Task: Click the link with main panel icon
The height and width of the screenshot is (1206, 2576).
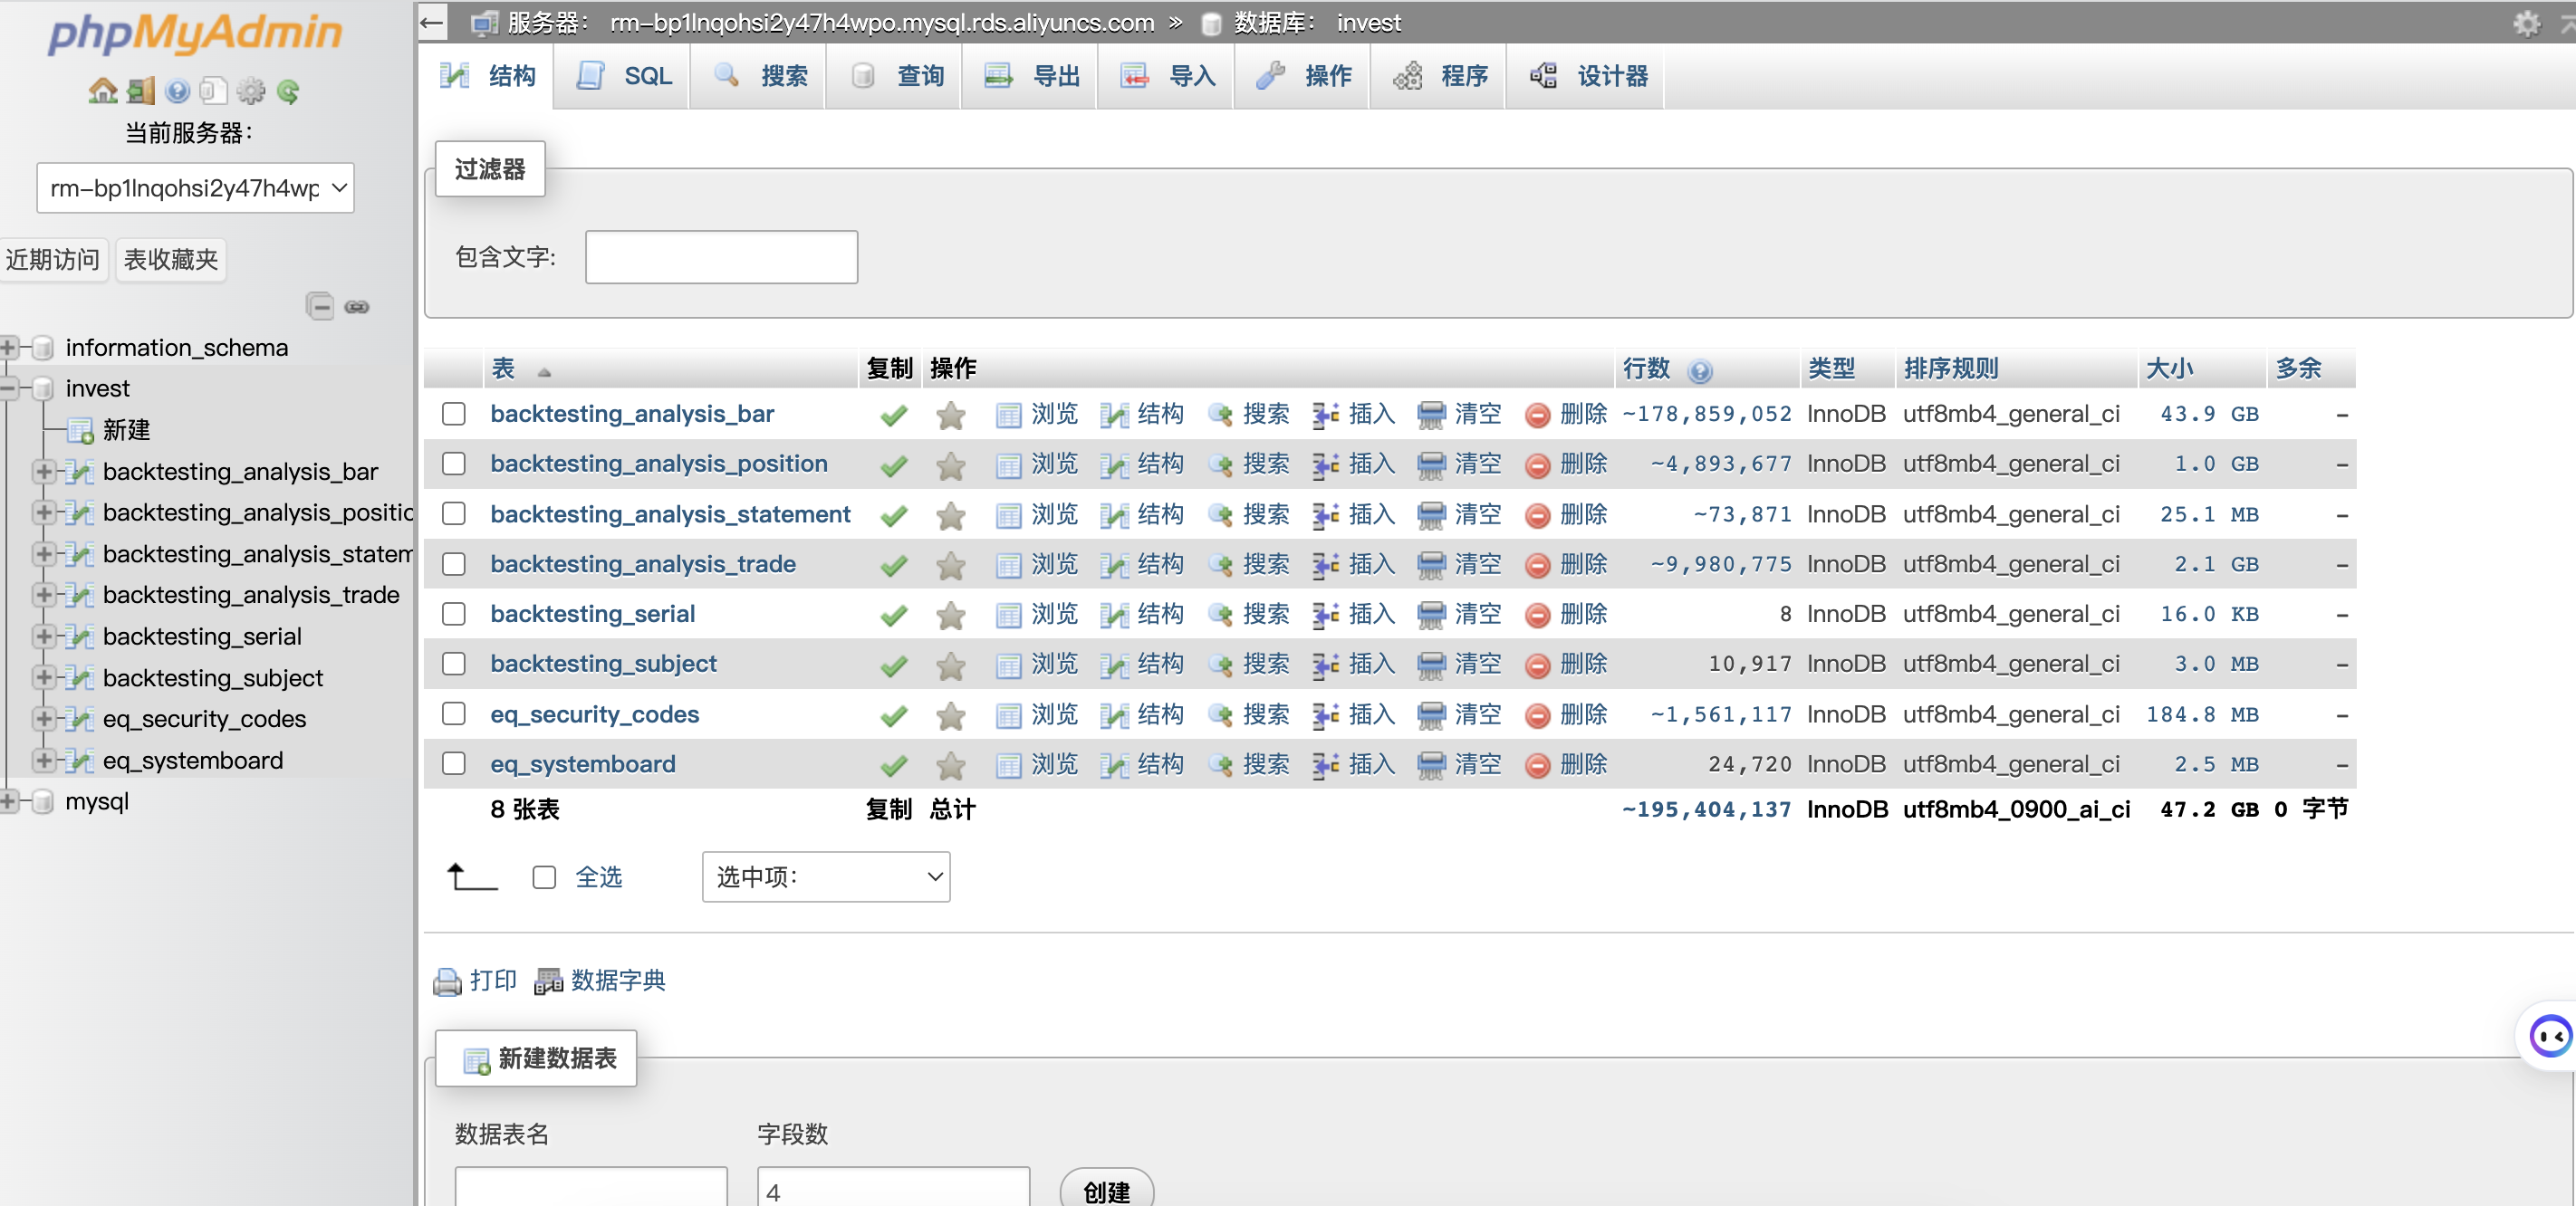Action: 357,306
